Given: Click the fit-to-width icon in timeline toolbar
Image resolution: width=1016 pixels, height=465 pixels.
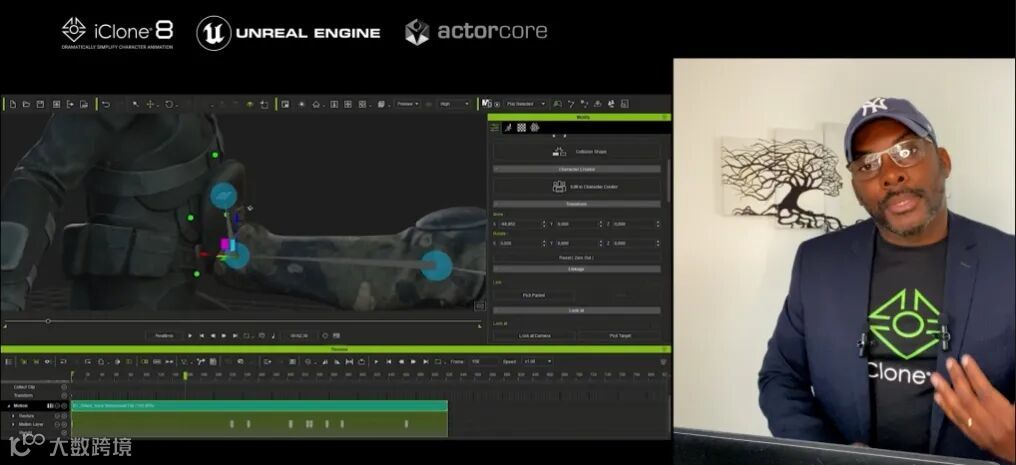Looking at the screenshot, I should point(350,361).
